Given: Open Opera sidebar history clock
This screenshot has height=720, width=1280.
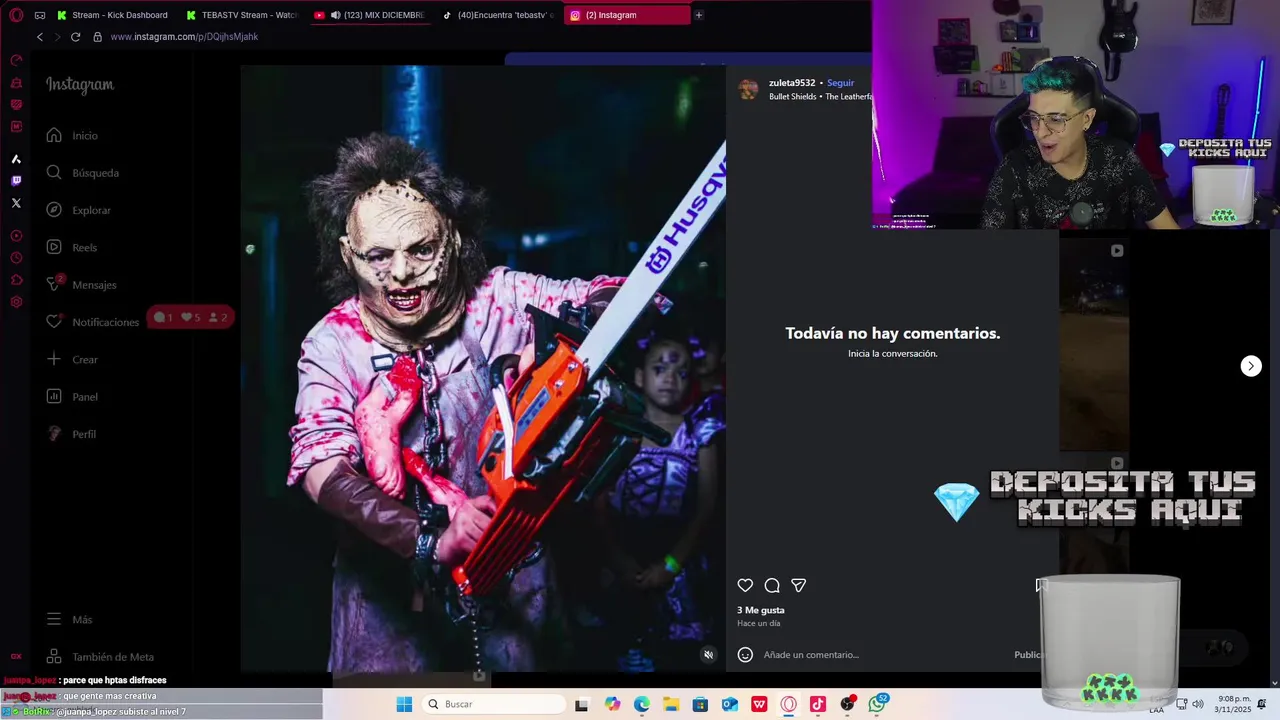Looking at the screenshot, I should click(16, 258).
